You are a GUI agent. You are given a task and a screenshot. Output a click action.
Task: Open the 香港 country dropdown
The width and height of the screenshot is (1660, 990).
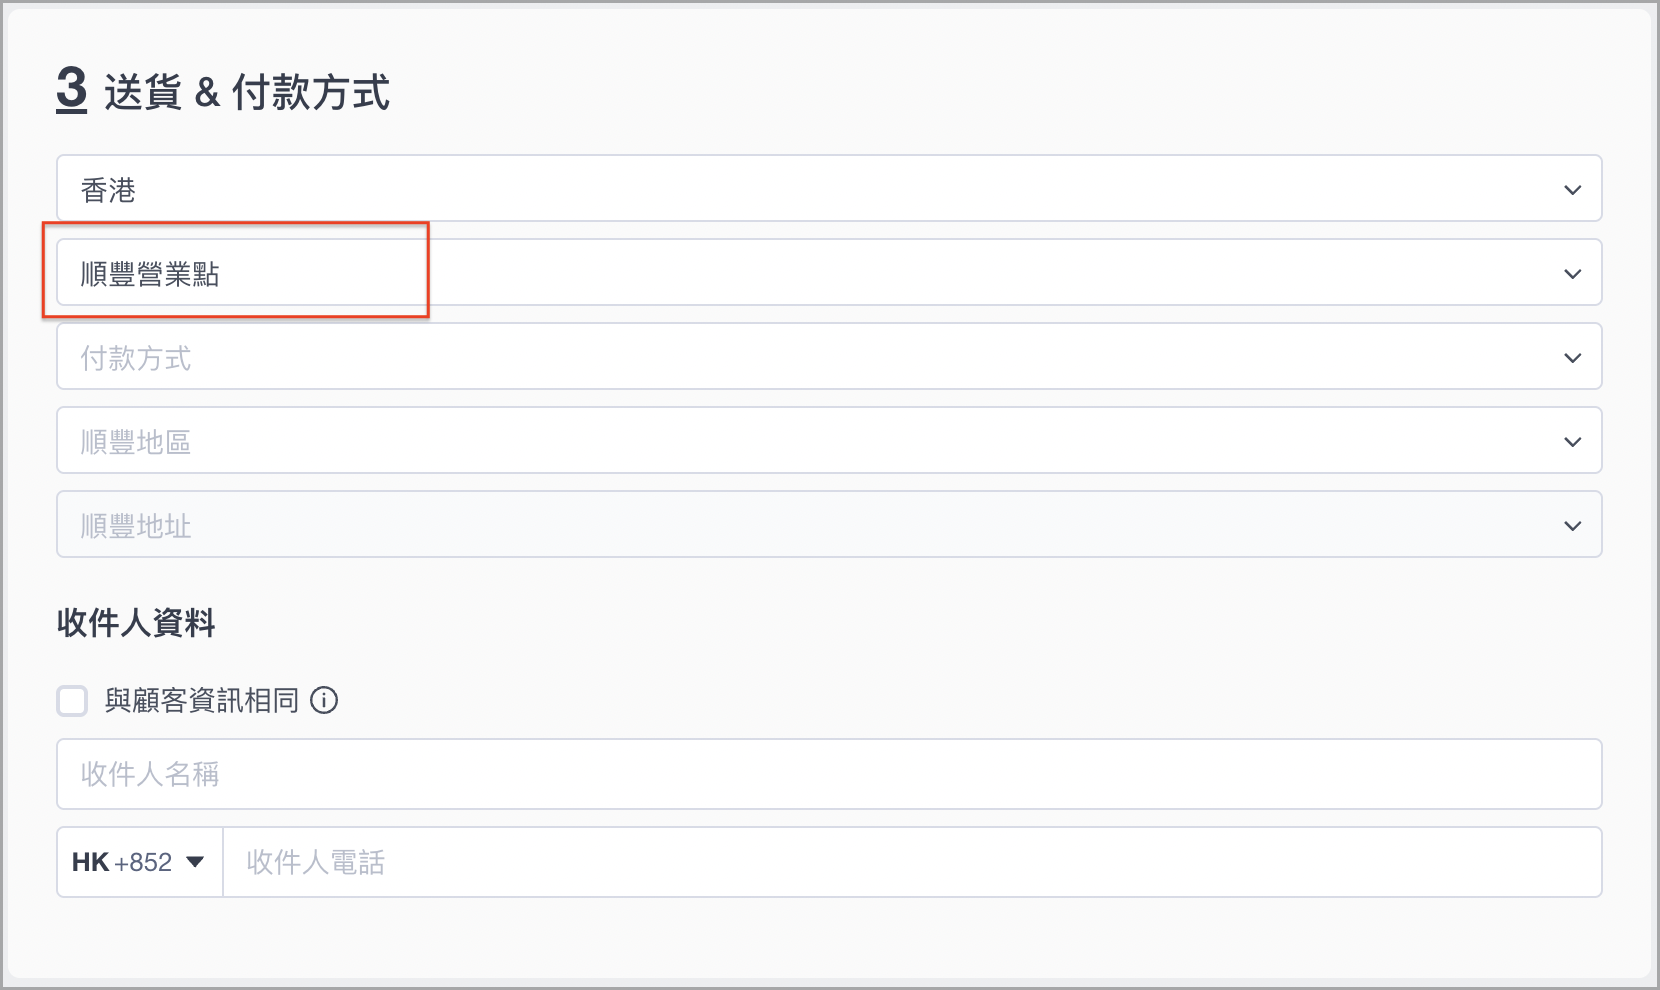pyautogui.click(x=829, y=188)
